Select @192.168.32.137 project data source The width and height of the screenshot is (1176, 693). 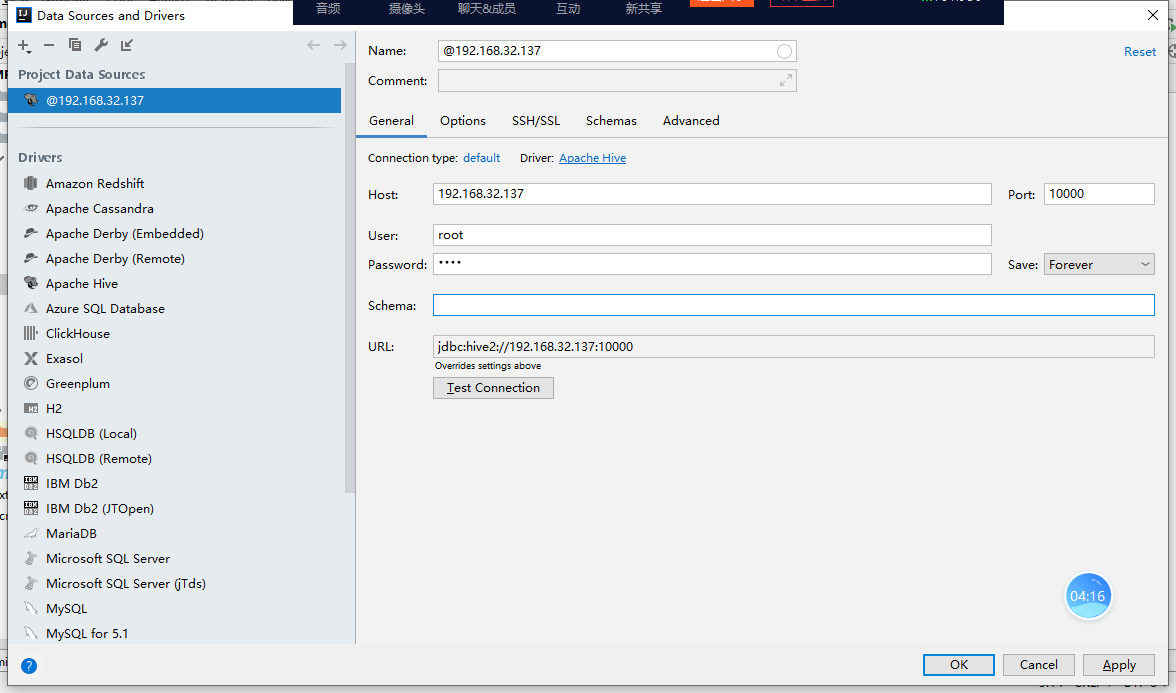[174, 100]
